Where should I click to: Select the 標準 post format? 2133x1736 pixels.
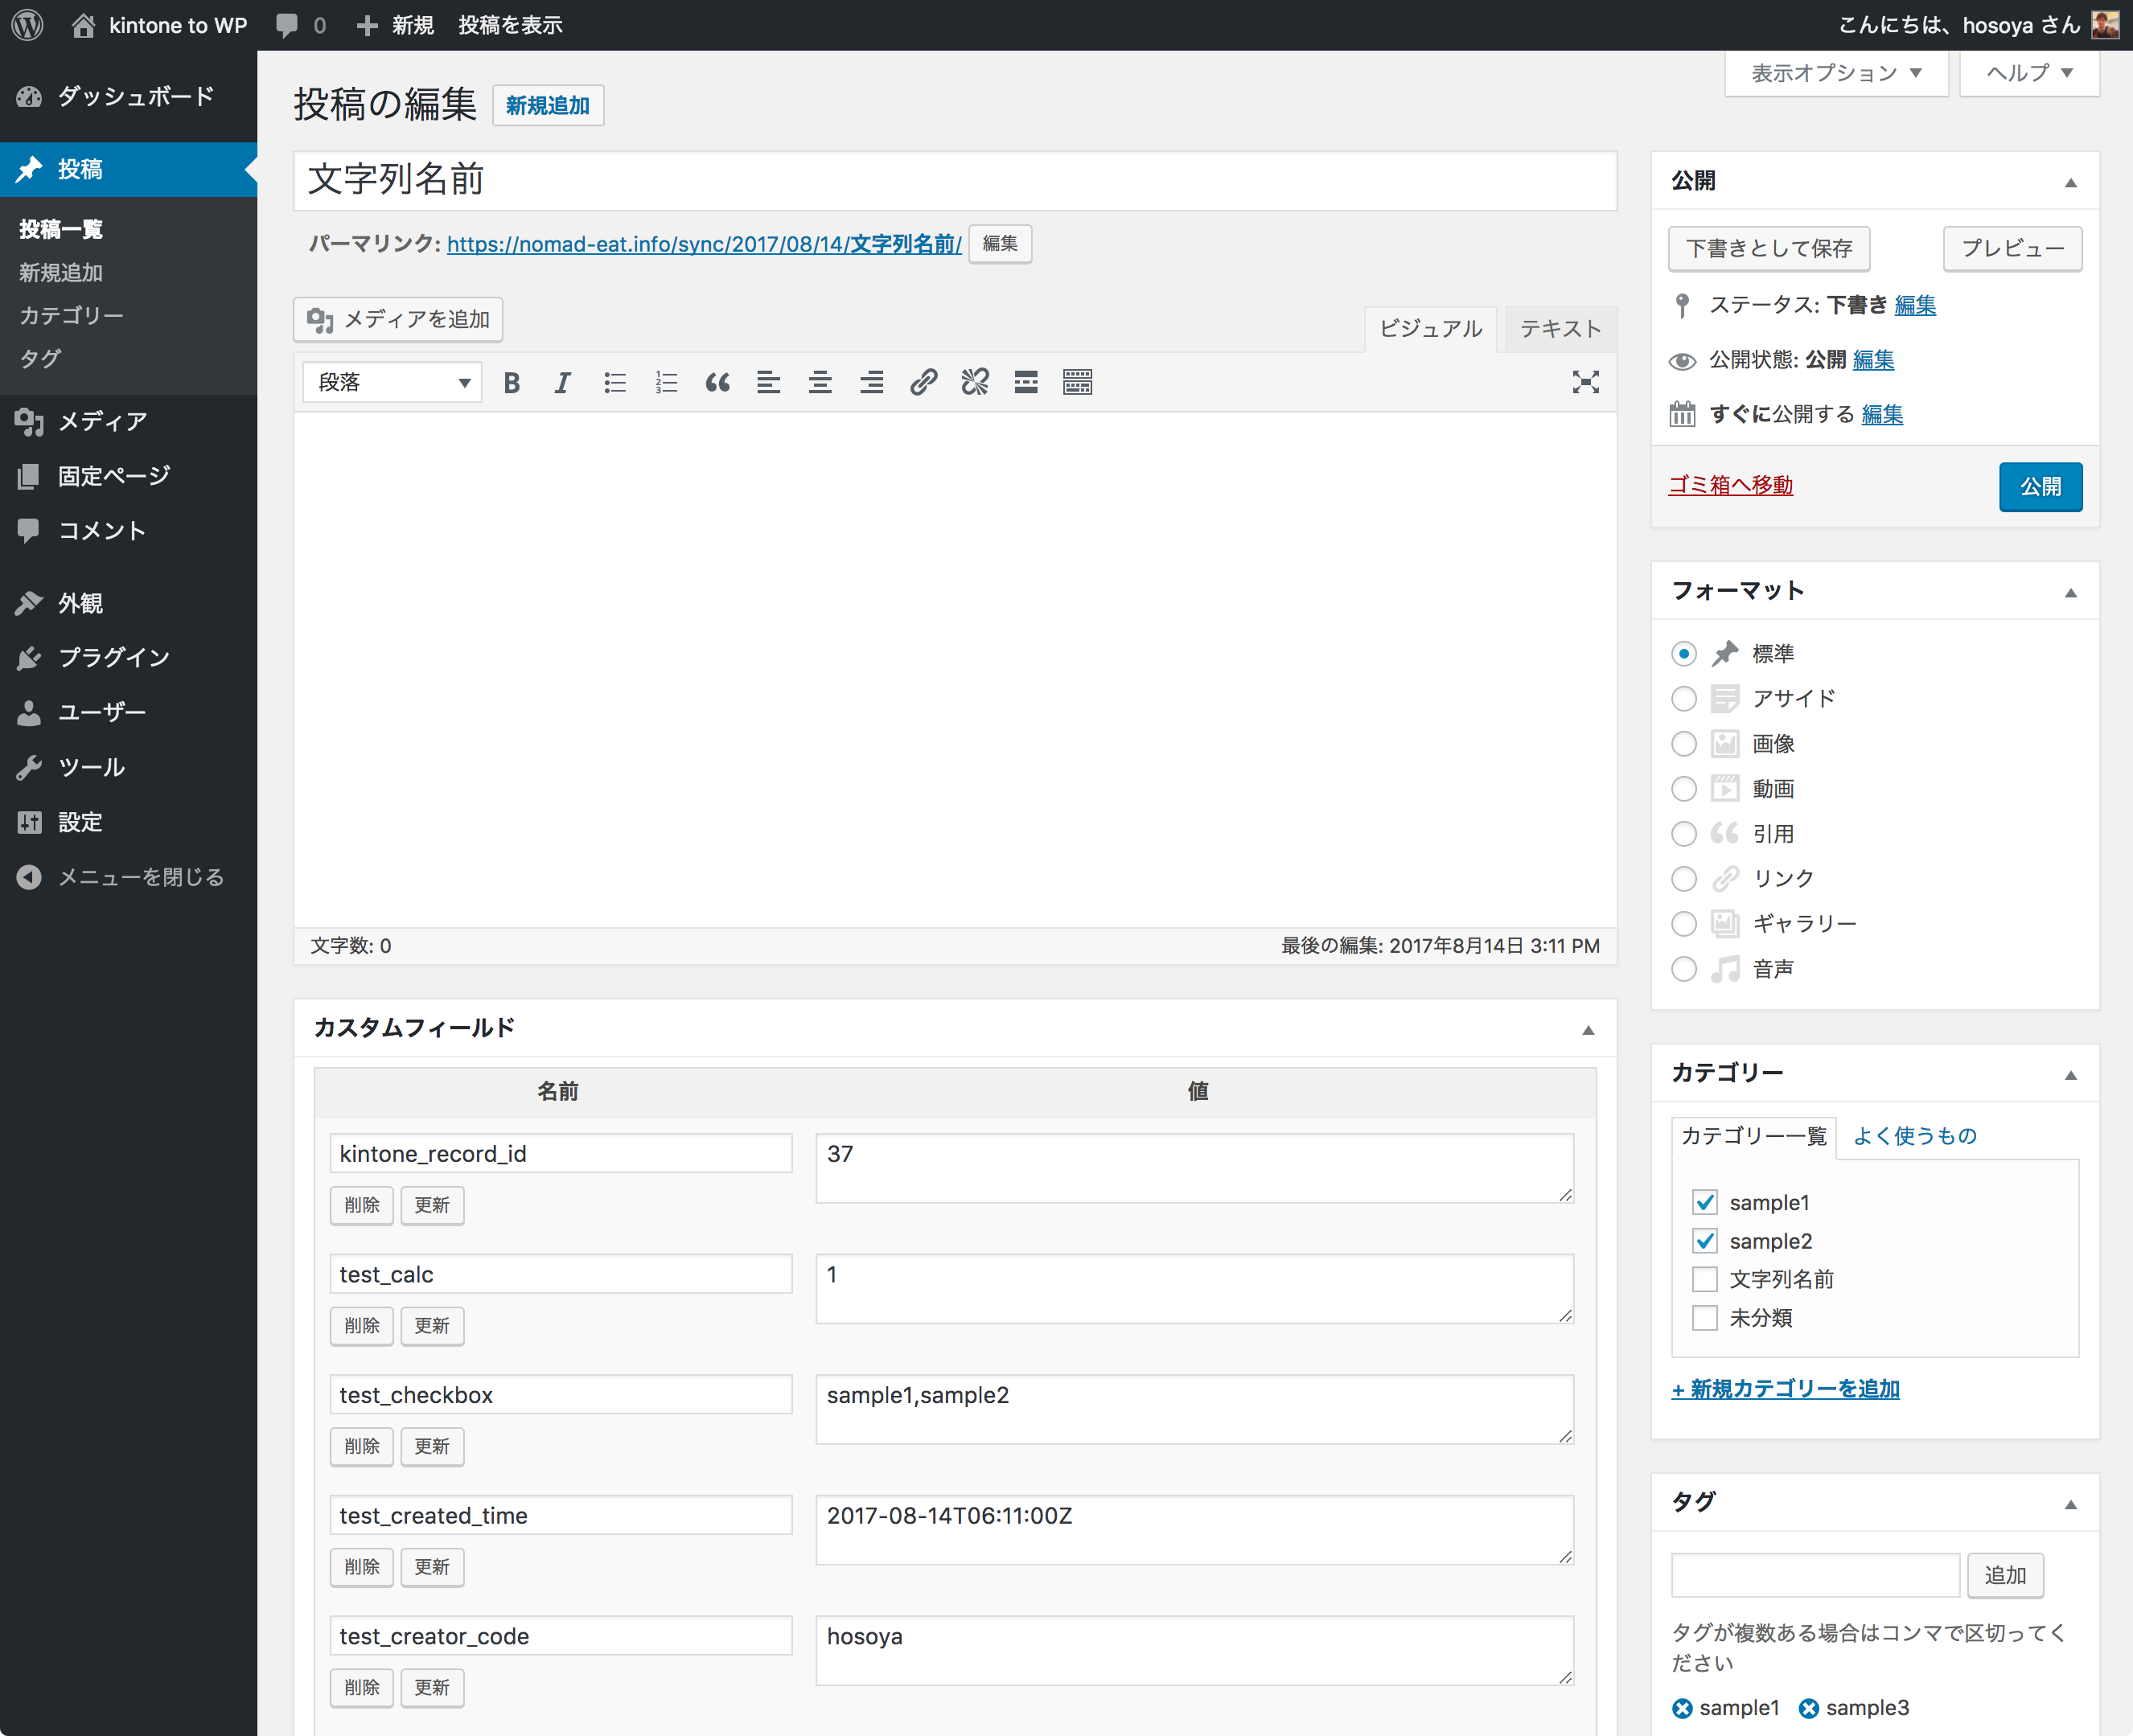(x=1684, y=654)
